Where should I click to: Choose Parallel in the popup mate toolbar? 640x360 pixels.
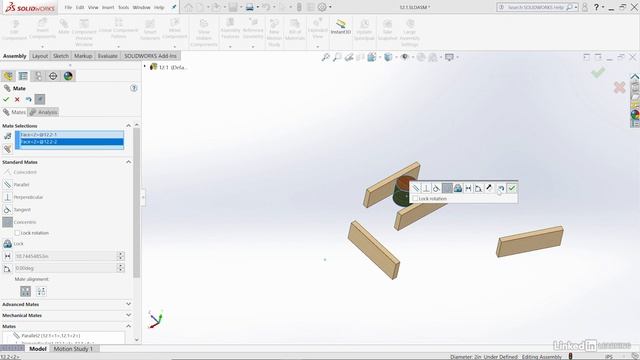tap(416, 188)
